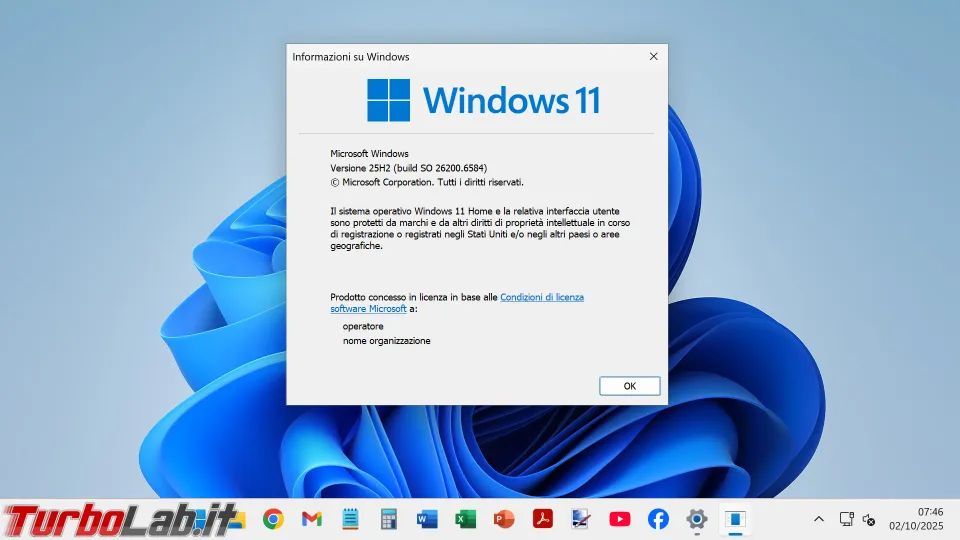
Task: Expand the hidden system tray icons chevron
Action: click(819, 519)
